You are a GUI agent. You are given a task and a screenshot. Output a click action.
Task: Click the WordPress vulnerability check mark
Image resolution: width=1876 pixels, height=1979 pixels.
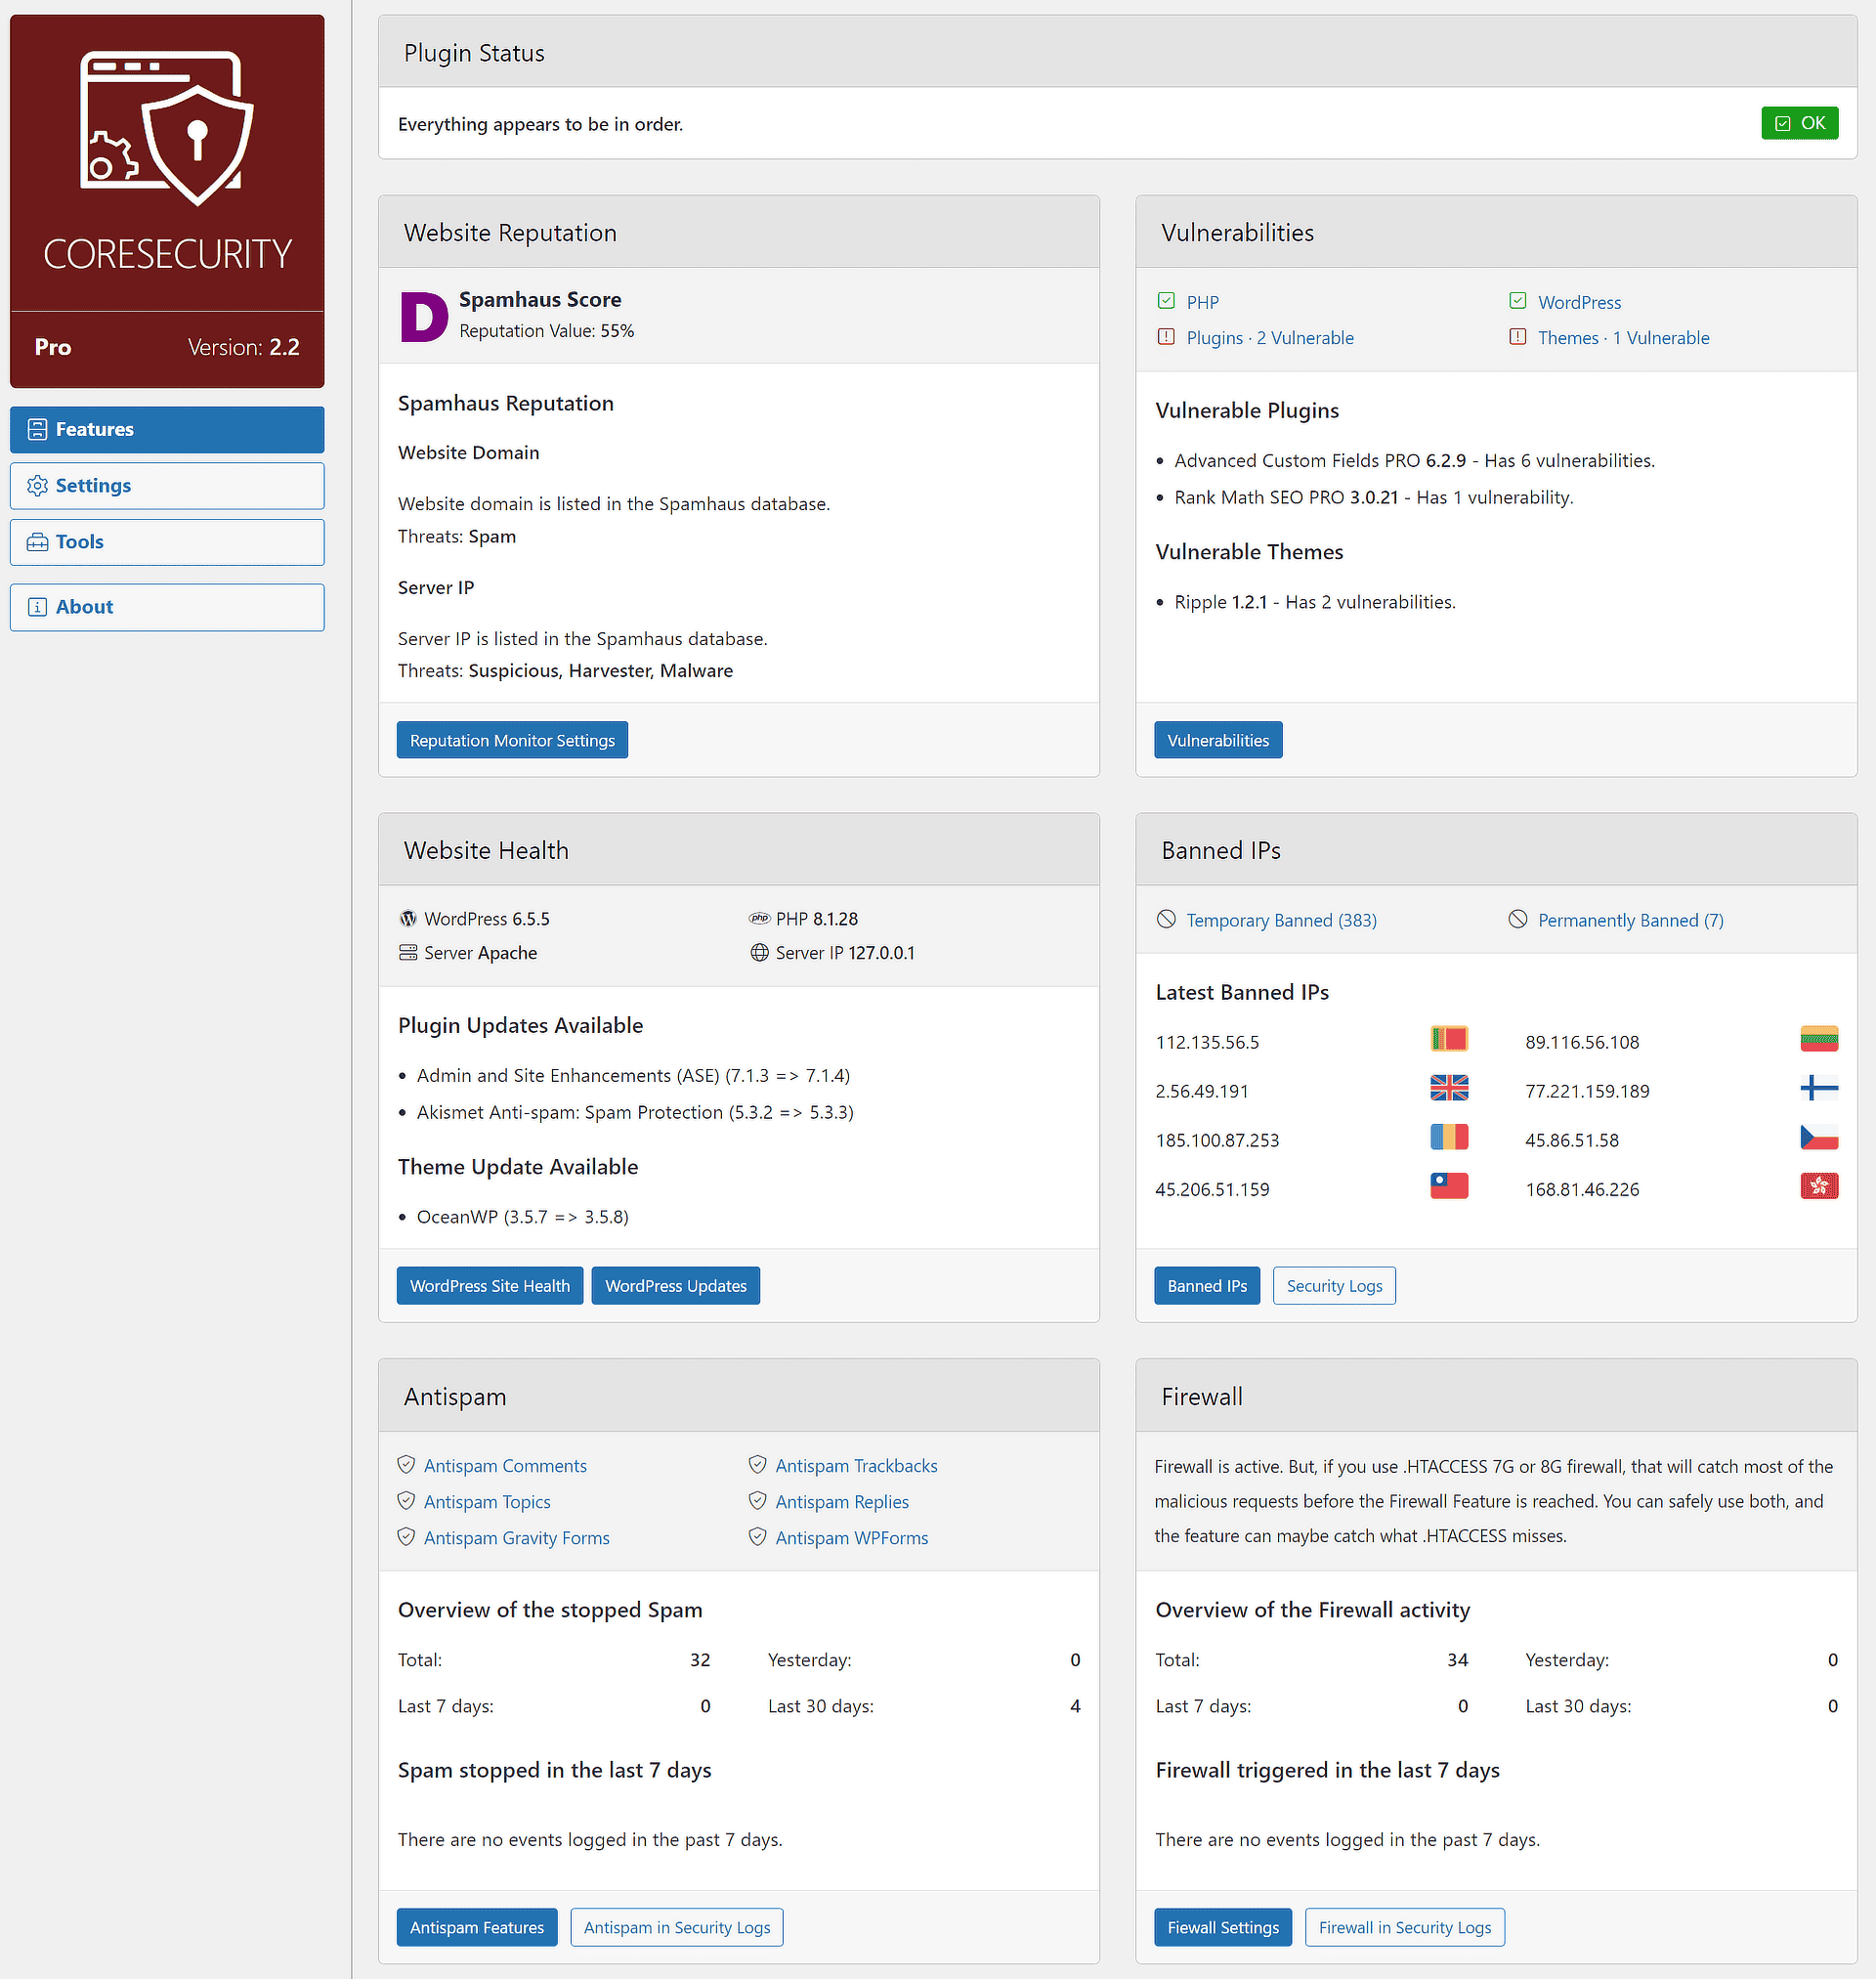[x=1517, y=301]
